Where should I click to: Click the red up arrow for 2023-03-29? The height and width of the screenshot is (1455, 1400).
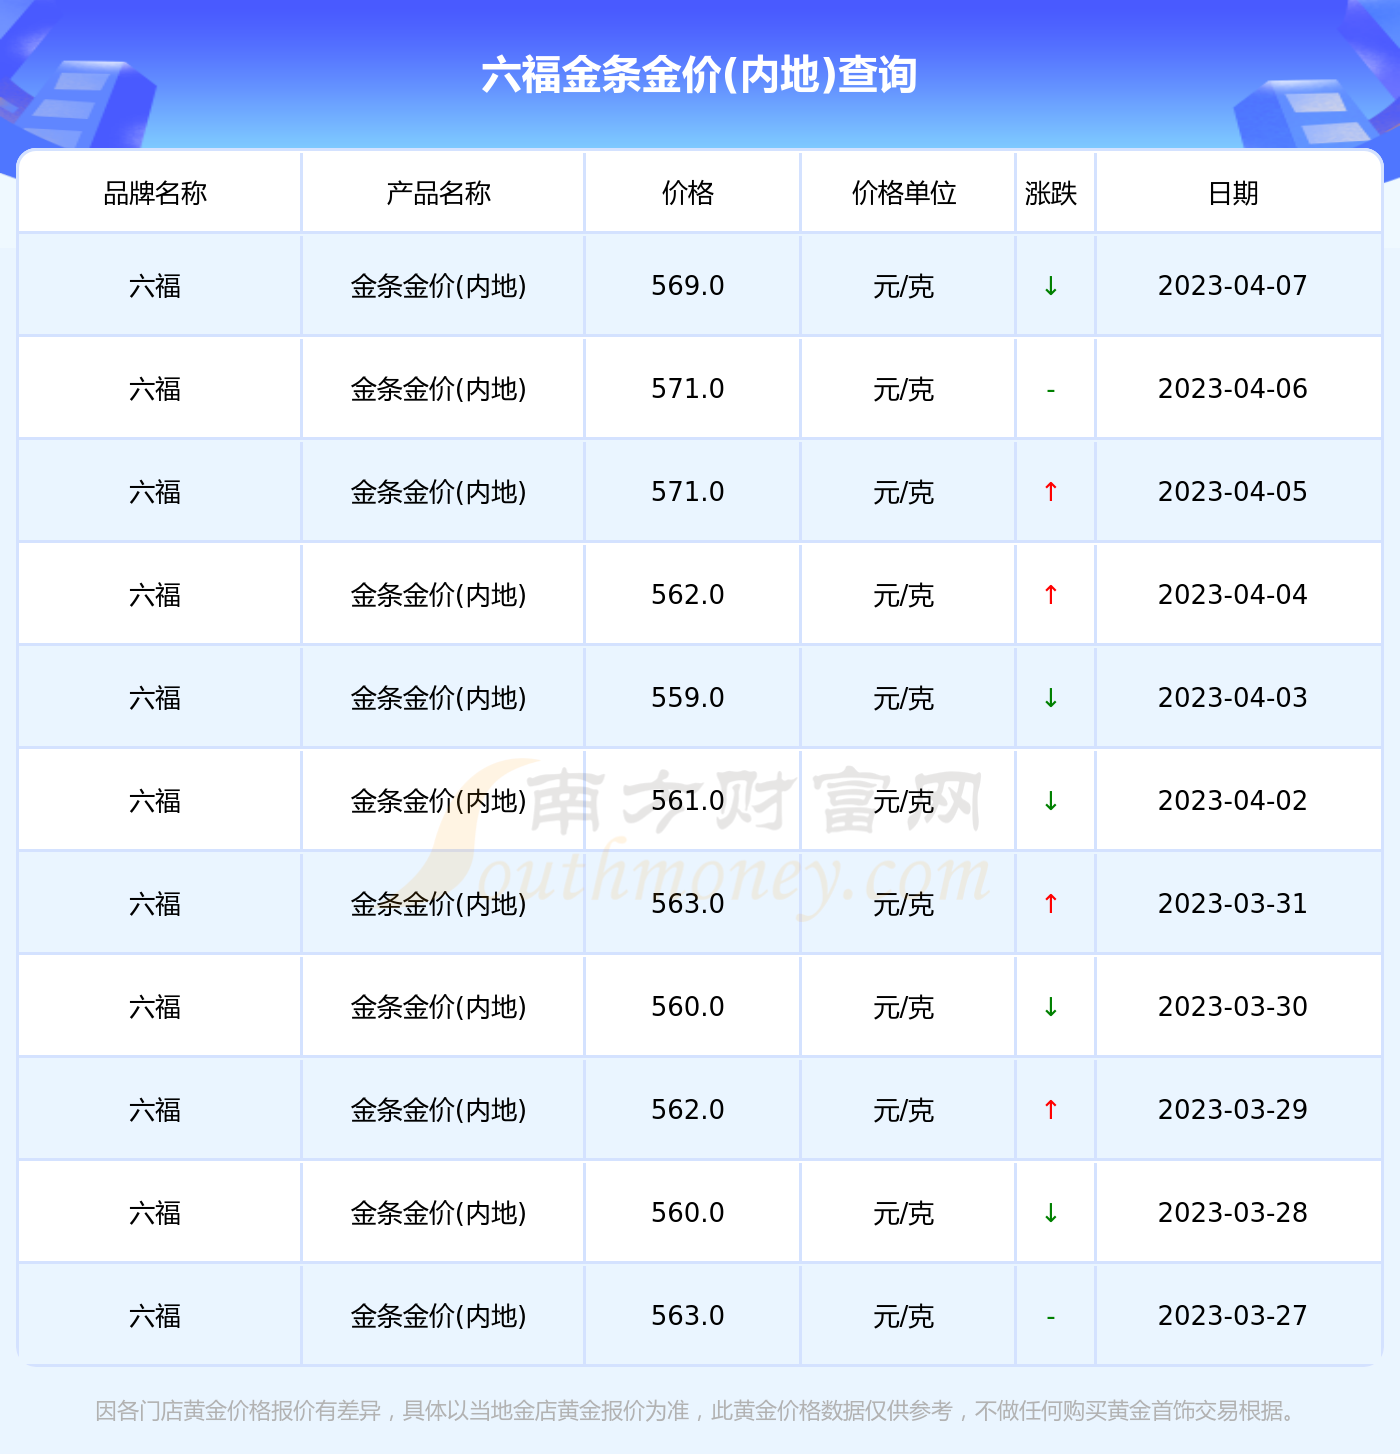click(1051, 1110)
